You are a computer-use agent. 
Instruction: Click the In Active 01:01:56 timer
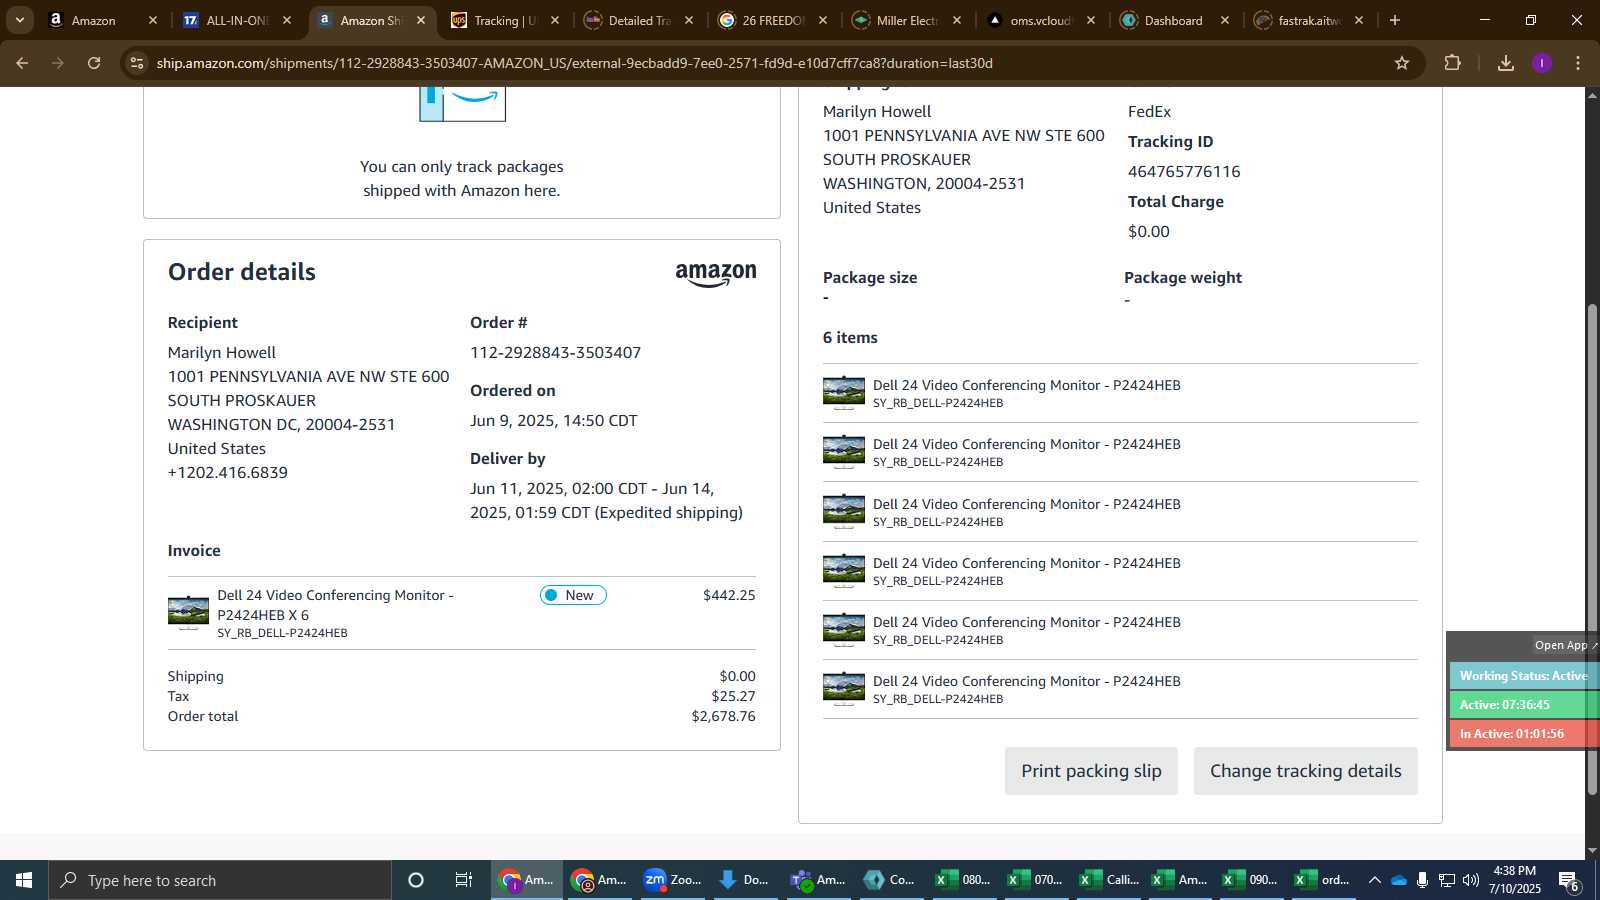[1524, 734]
